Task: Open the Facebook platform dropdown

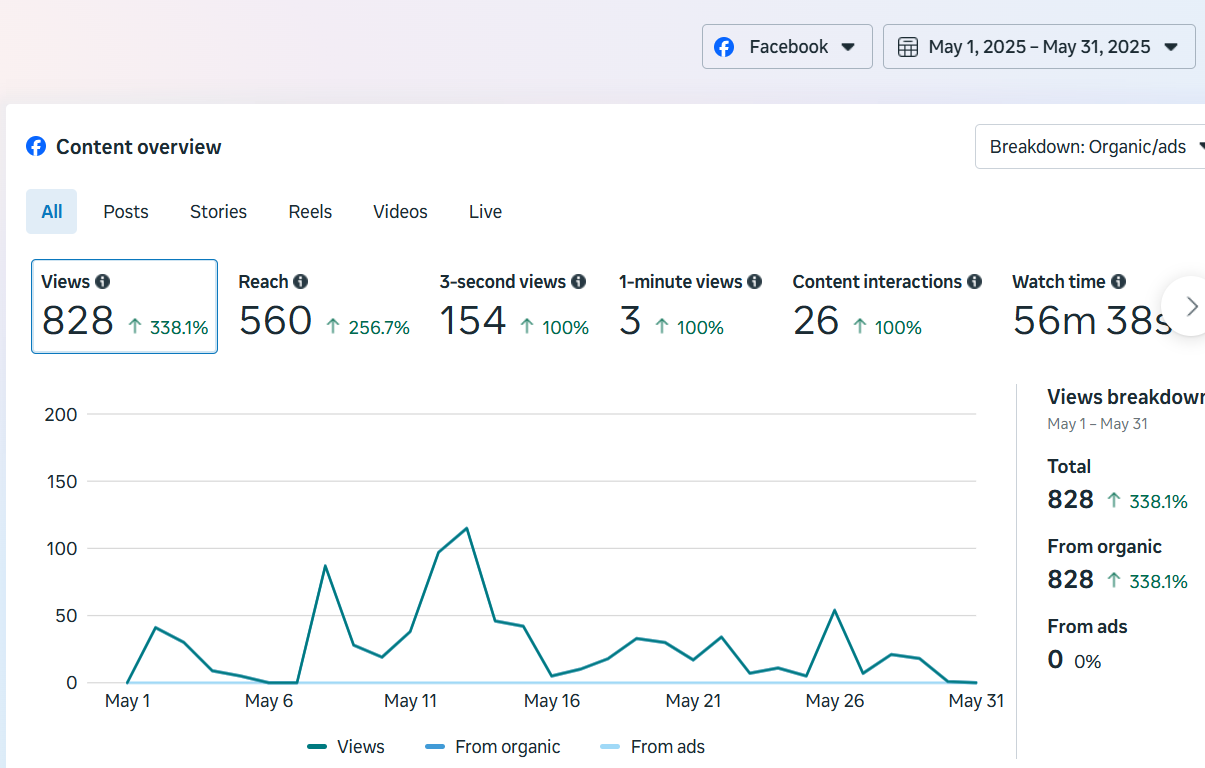Action: (786, 47)
